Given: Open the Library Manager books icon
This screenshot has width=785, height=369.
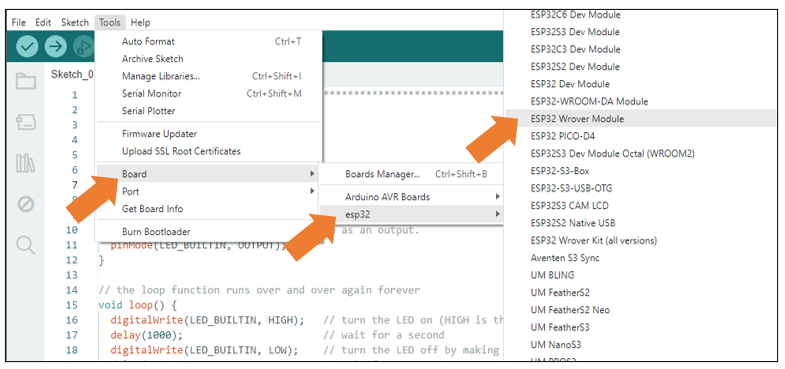Looking at the screenshot, I should pos(26,163).
